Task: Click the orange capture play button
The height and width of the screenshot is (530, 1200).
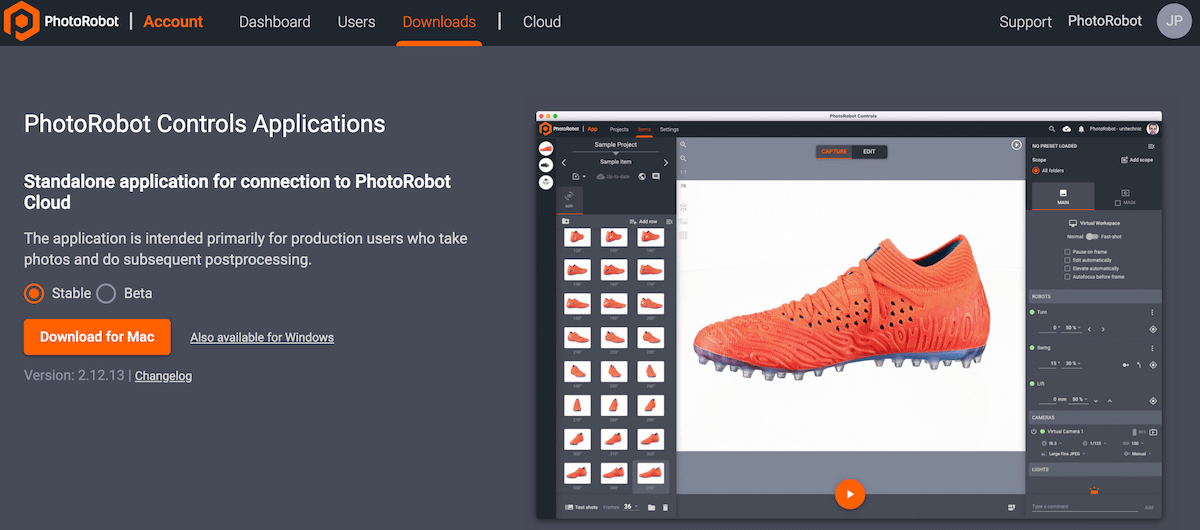Action: (x=850, y=493)
